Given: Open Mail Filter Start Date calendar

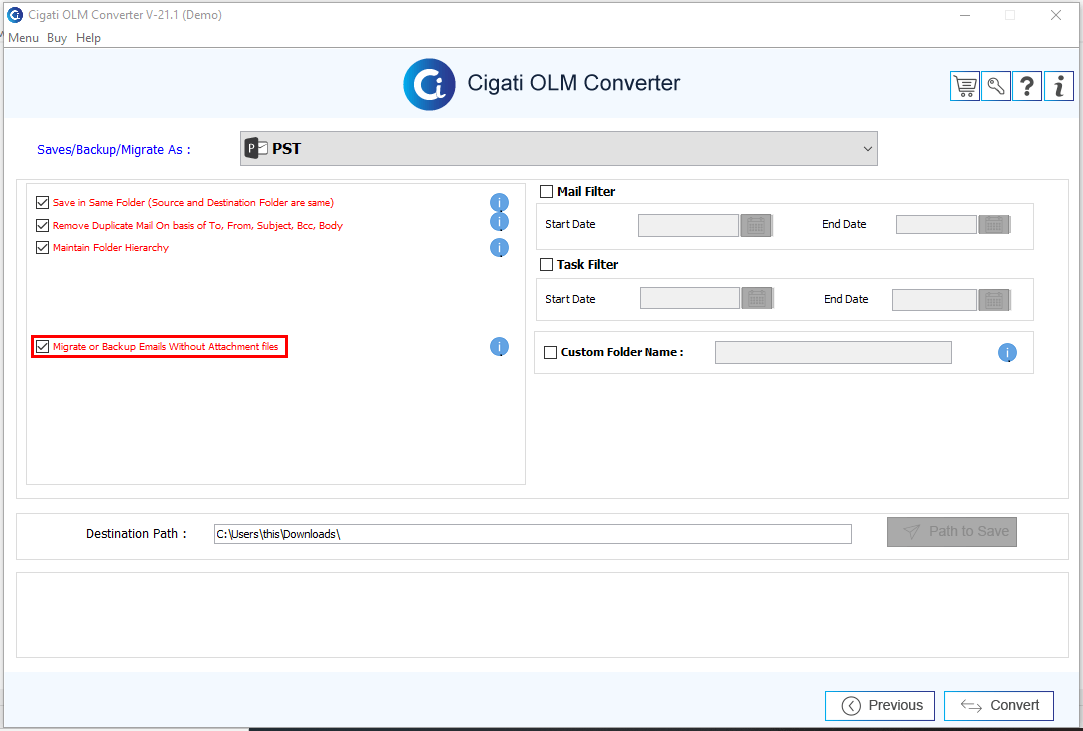Looking at the screenshot, I should pos(756,225).
